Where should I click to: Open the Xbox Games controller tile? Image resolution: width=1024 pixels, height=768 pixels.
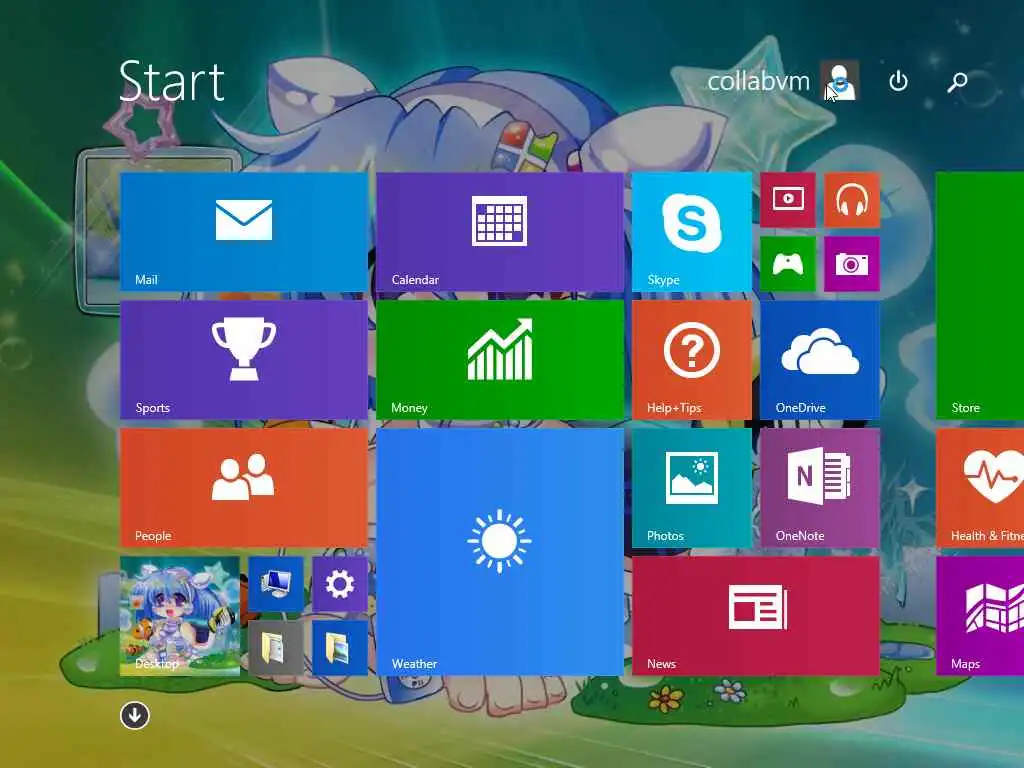pos(788,264)
